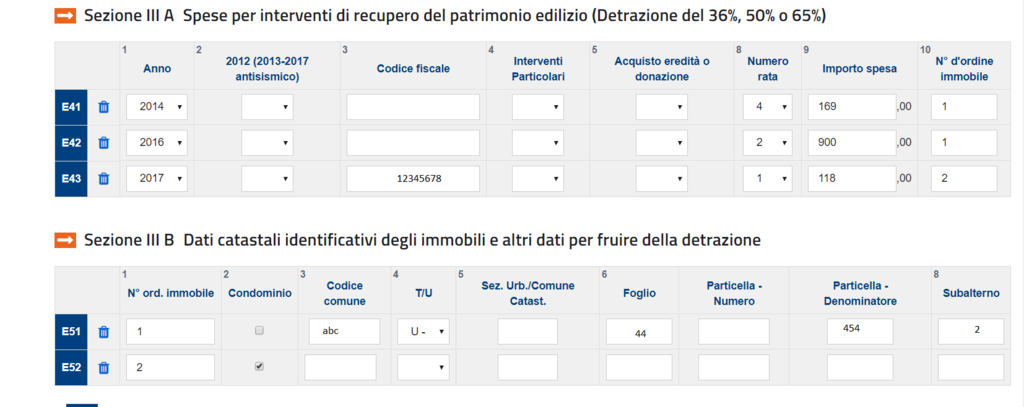The width and height of the screenshot is (1024, 407).
Task: Delete row E43 with trash icon
Action: click(x=103, y=178)
